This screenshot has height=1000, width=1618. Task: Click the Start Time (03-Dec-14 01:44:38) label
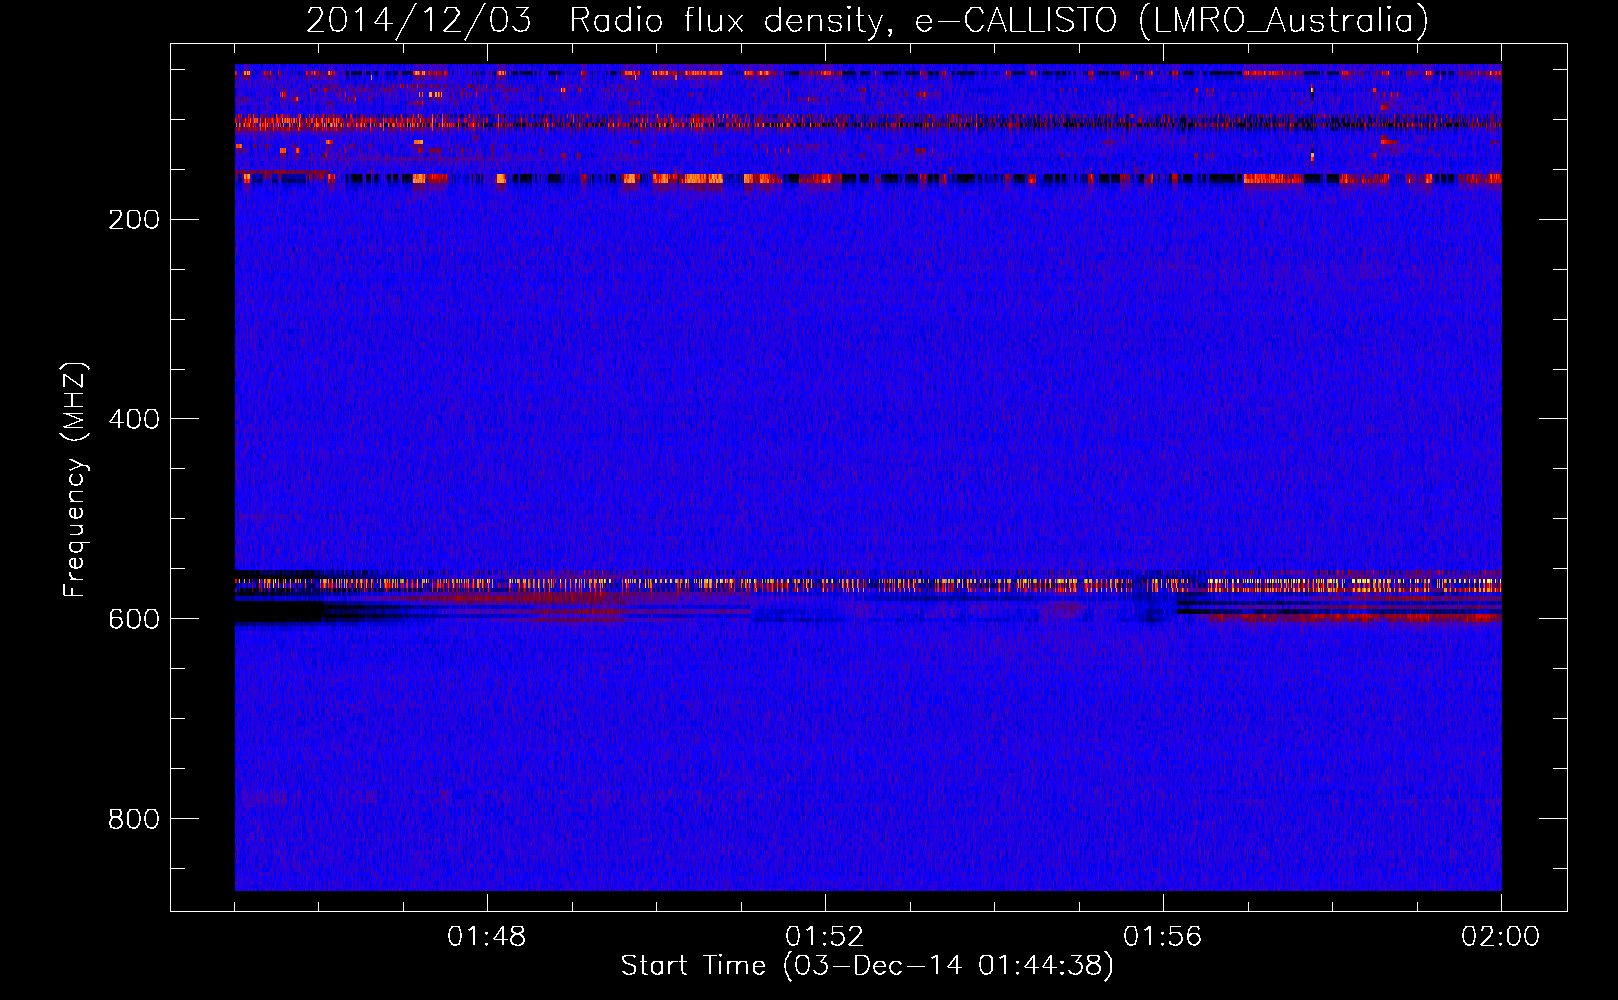coord(867,966)
